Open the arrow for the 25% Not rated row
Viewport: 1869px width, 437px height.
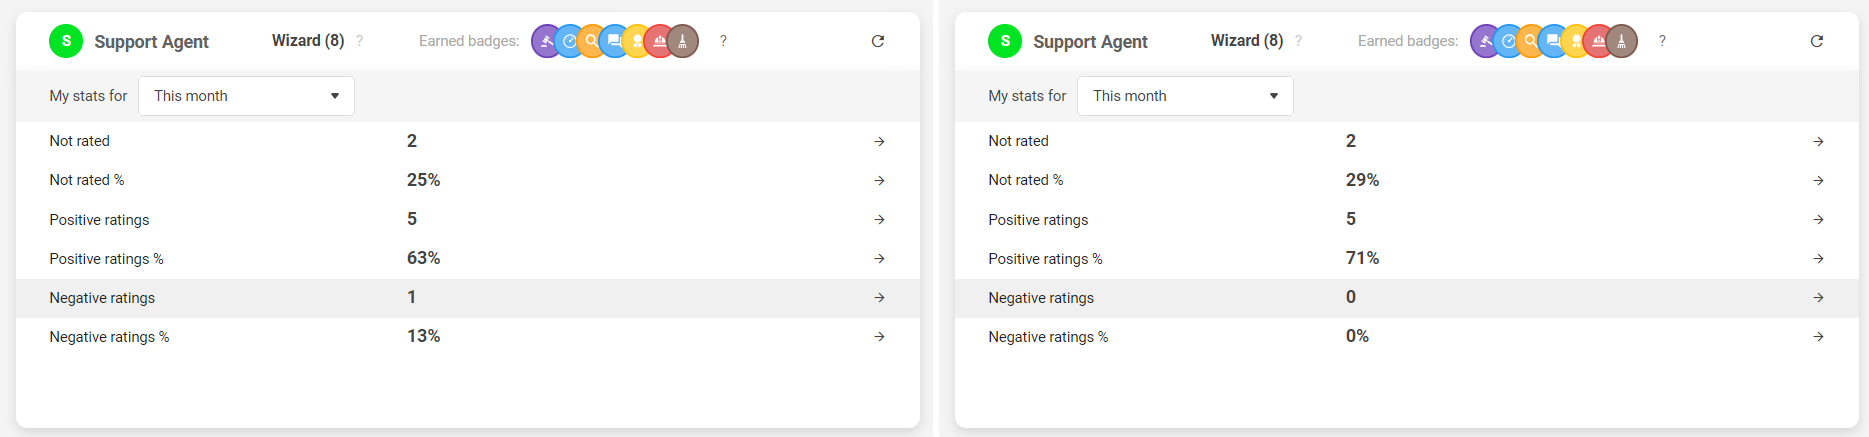point(879,181)
